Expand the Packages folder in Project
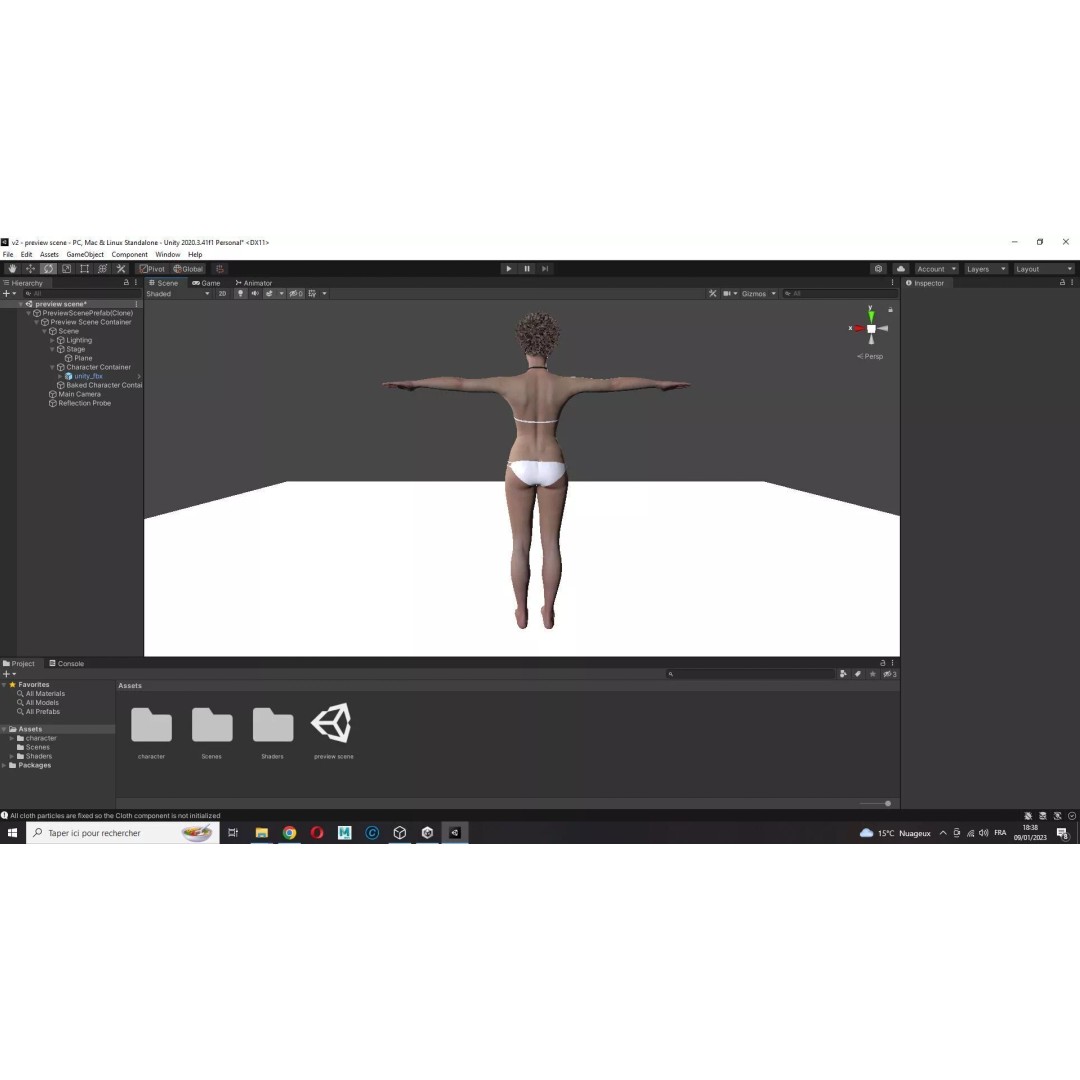Image resolution: width=1080 pixels, height=1080 pixels. [5, 765]
